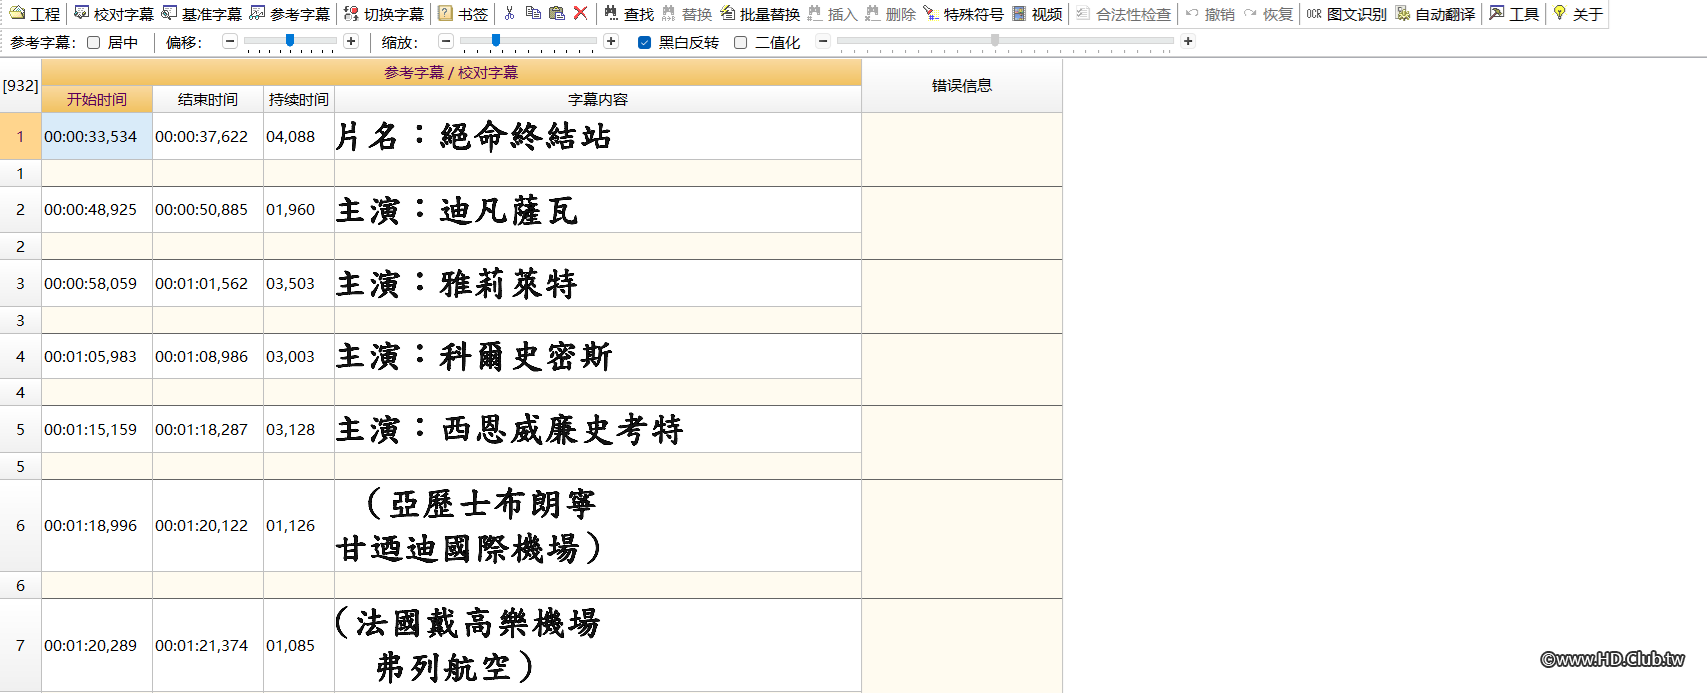
Task: Click the 插入 insert button
Action: coord(833,14)
